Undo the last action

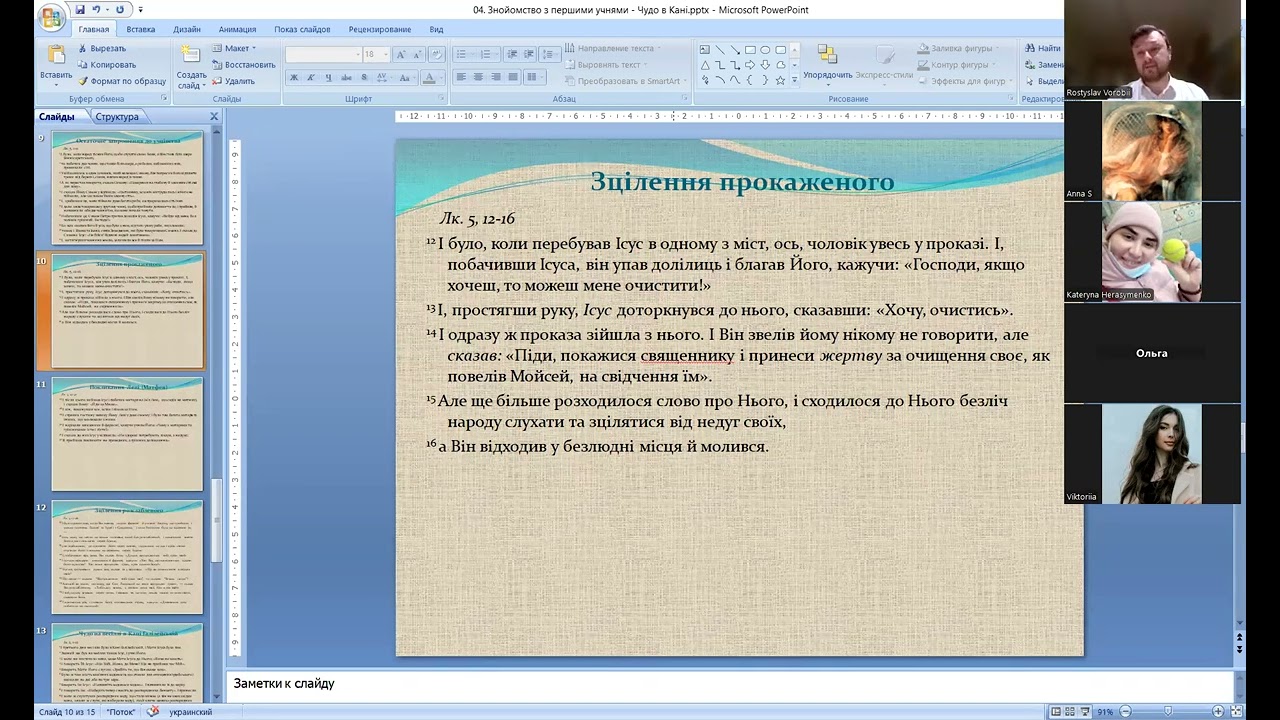click(x=97, y=10)
